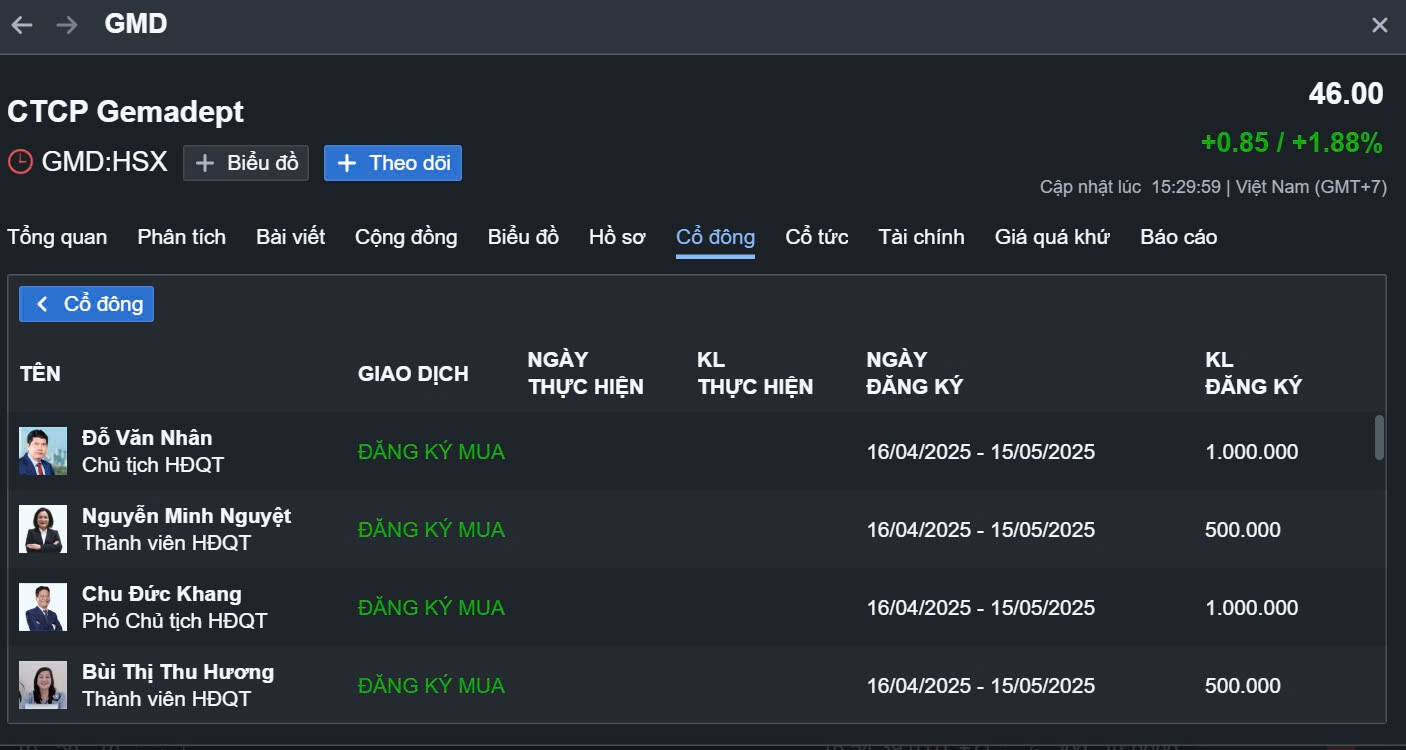1406x750 pixels.
Task: Click 1.000.000 volume in Chu Đức Khang row
Action: (1252, 608)
